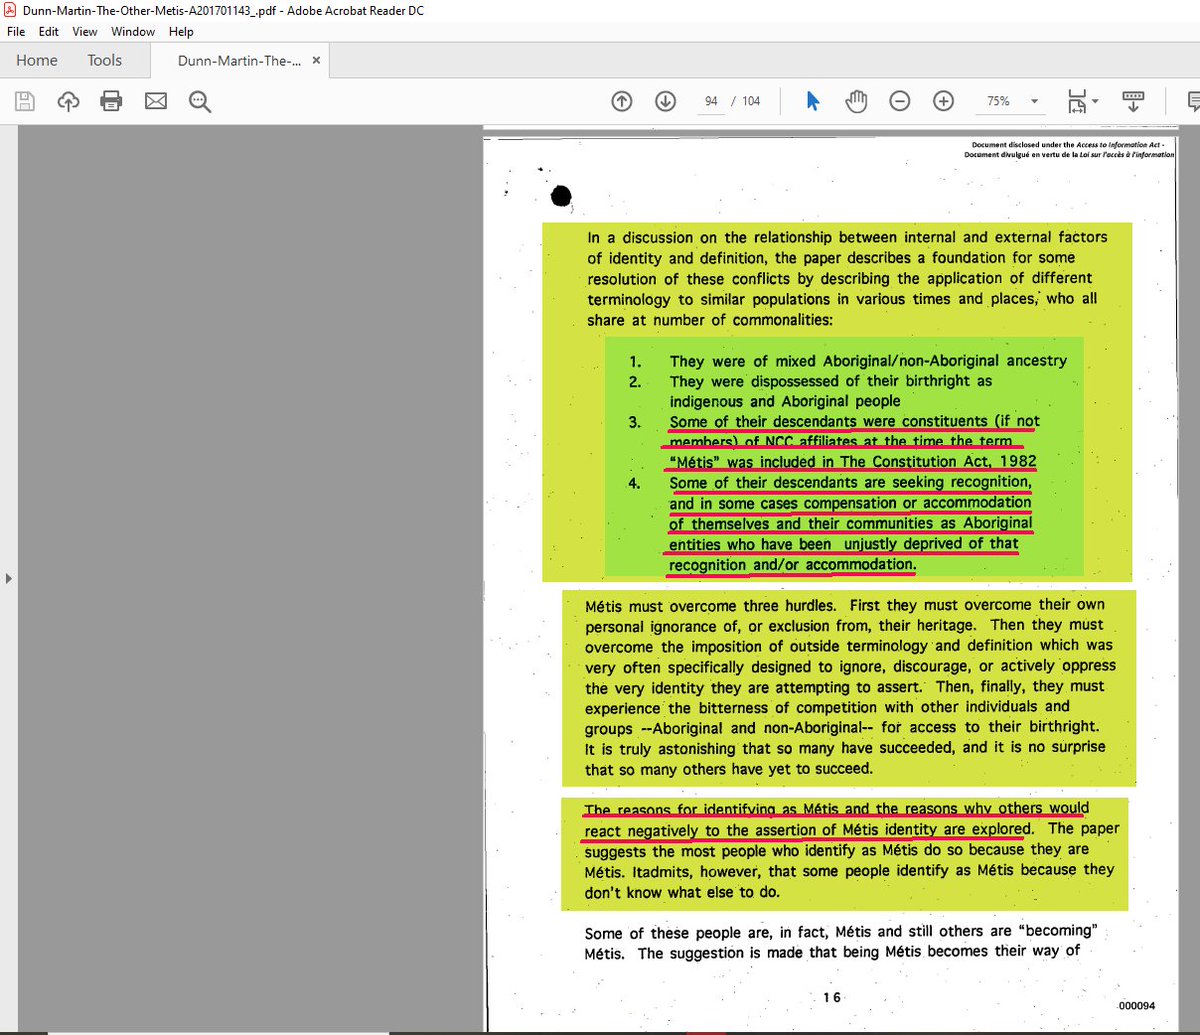Open the Help menu

coord(181,31)
